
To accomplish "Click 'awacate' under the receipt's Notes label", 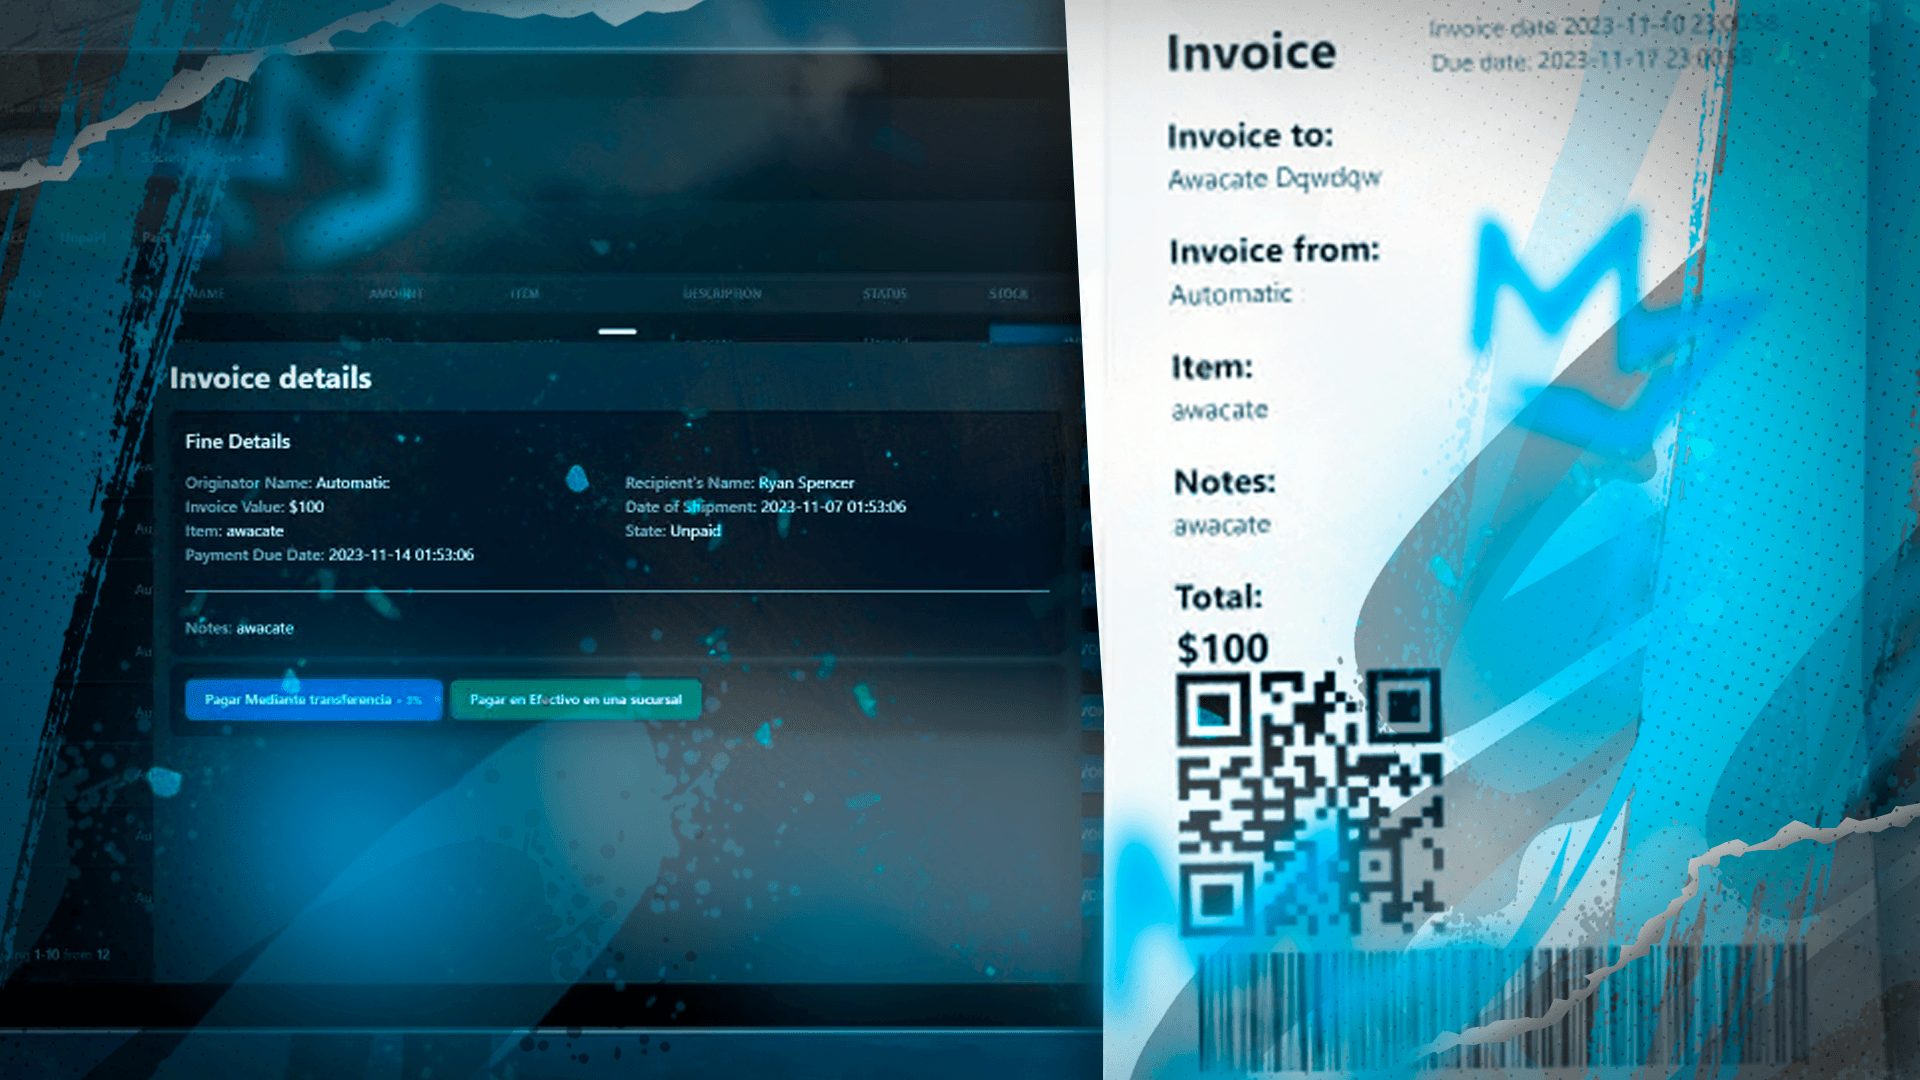I will [1222, 525].
